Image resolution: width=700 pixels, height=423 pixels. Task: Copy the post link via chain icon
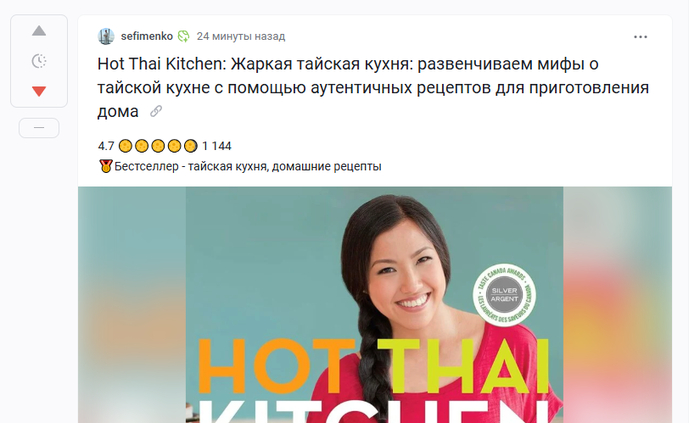click(156, 111)
